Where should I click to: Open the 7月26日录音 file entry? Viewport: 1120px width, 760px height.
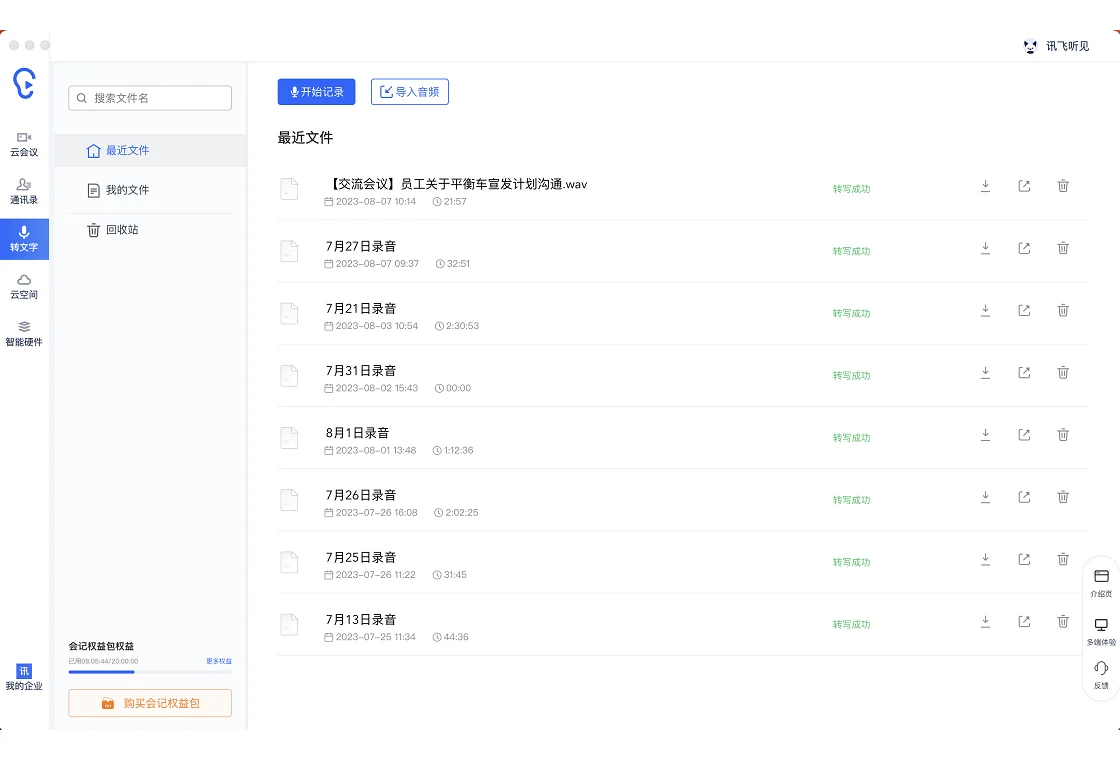click(x=683, y=500)
